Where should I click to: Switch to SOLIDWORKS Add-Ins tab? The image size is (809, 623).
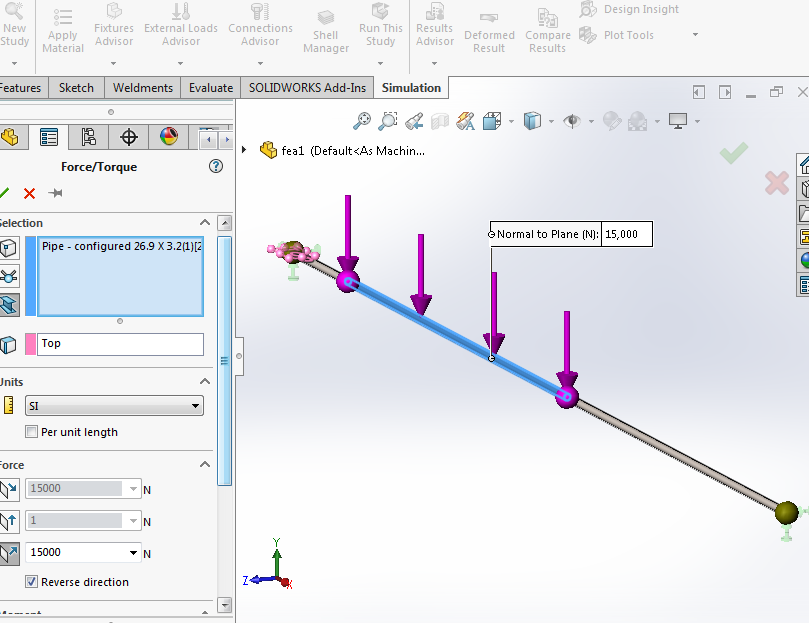click(x=308, y=88)
